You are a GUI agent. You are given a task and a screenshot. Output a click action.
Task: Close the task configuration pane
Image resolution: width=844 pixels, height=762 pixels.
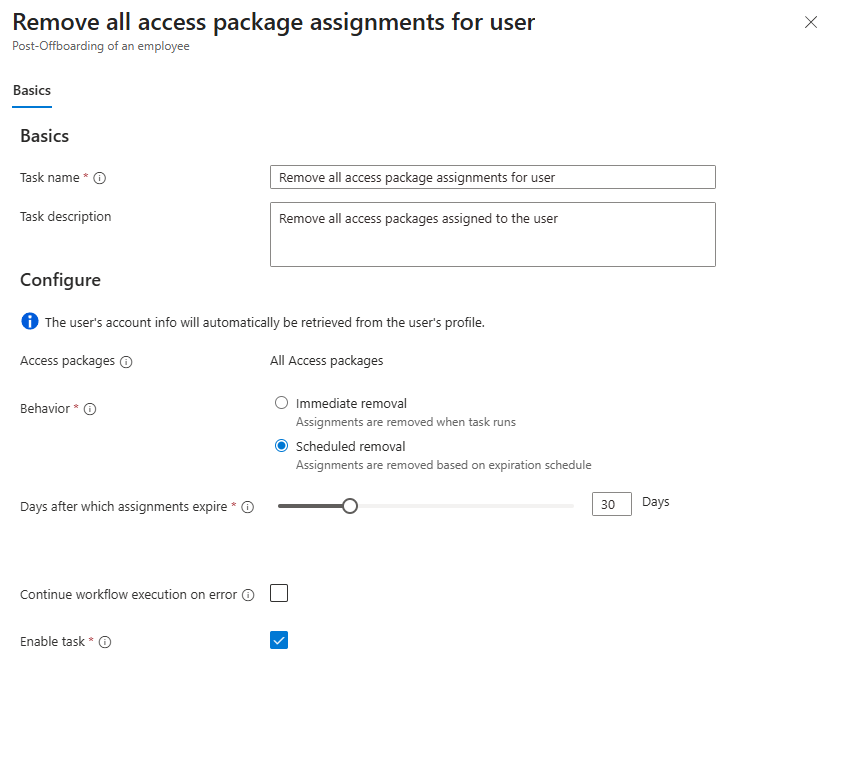(811, 22)
